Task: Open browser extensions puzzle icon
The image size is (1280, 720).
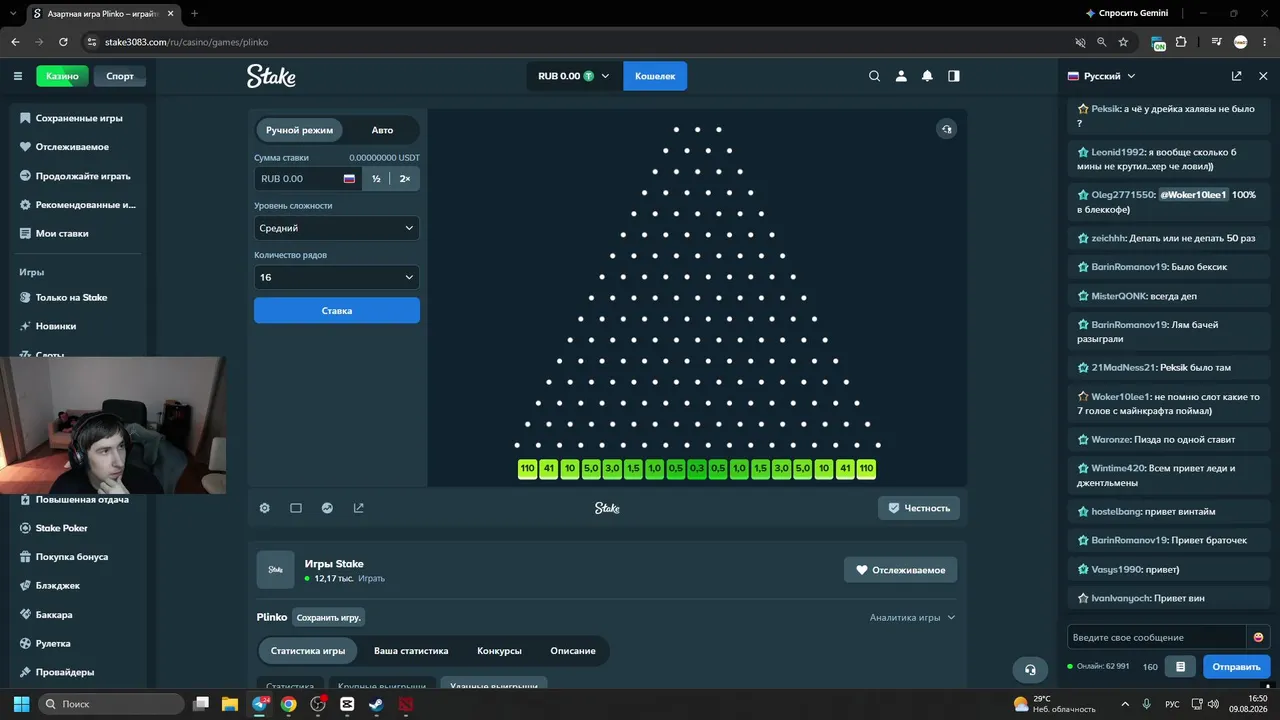Action: pyautogui.click(x=1181, y=42)
